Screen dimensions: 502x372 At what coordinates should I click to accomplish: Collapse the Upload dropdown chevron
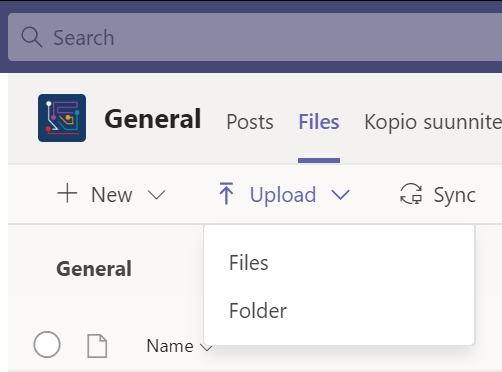click(341, 195)
